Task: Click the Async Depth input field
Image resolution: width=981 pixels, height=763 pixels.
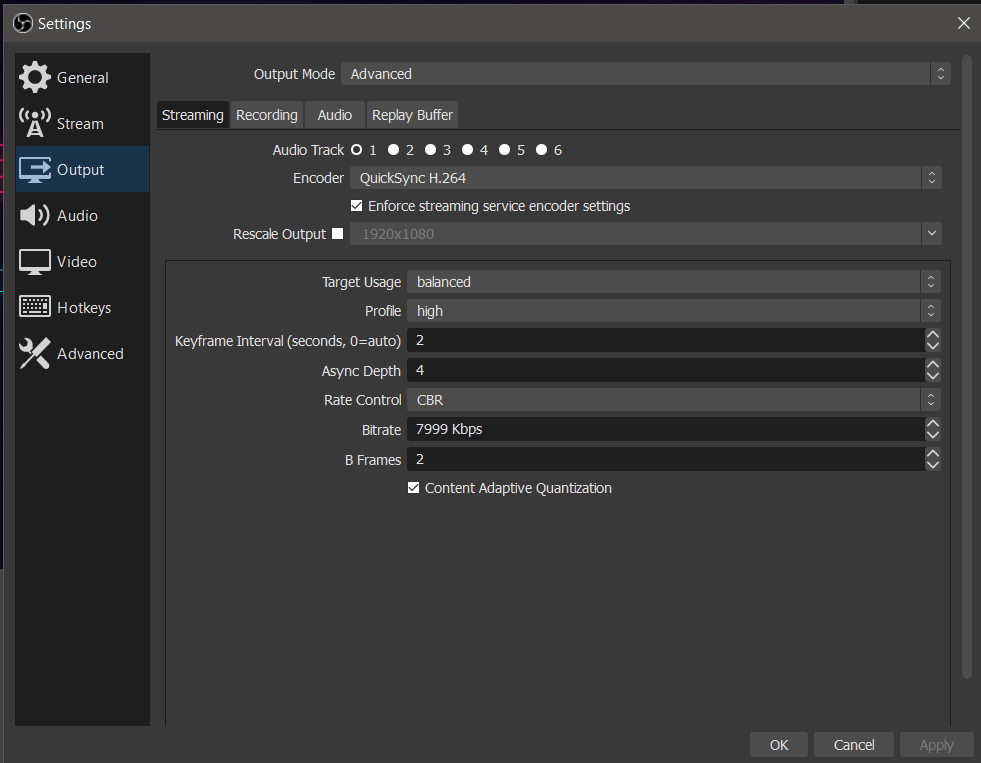Action: tap(666, 370)
